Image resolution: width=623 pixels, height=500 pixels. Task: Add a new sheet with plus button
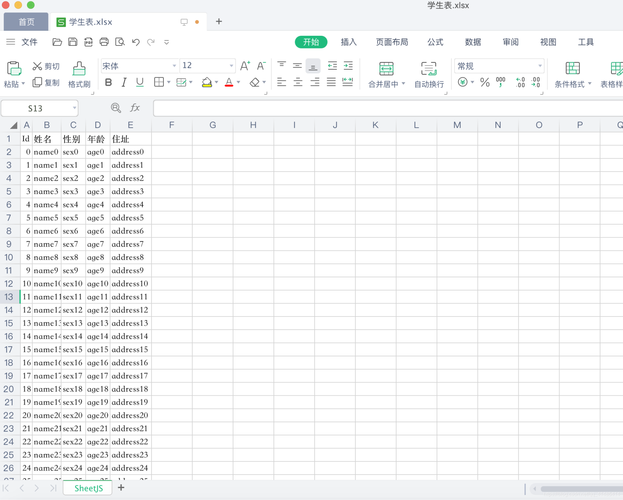click(x=121, y=487)
